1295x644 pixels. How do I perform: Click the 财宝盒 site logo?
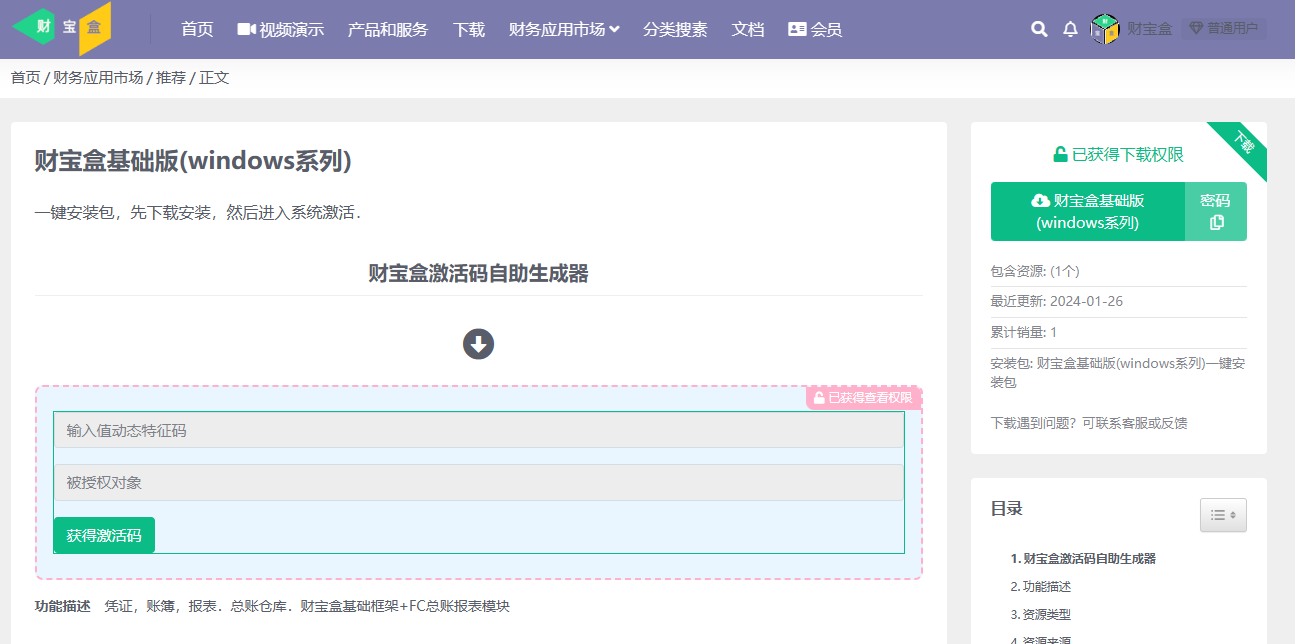click(x=62, y=28)
